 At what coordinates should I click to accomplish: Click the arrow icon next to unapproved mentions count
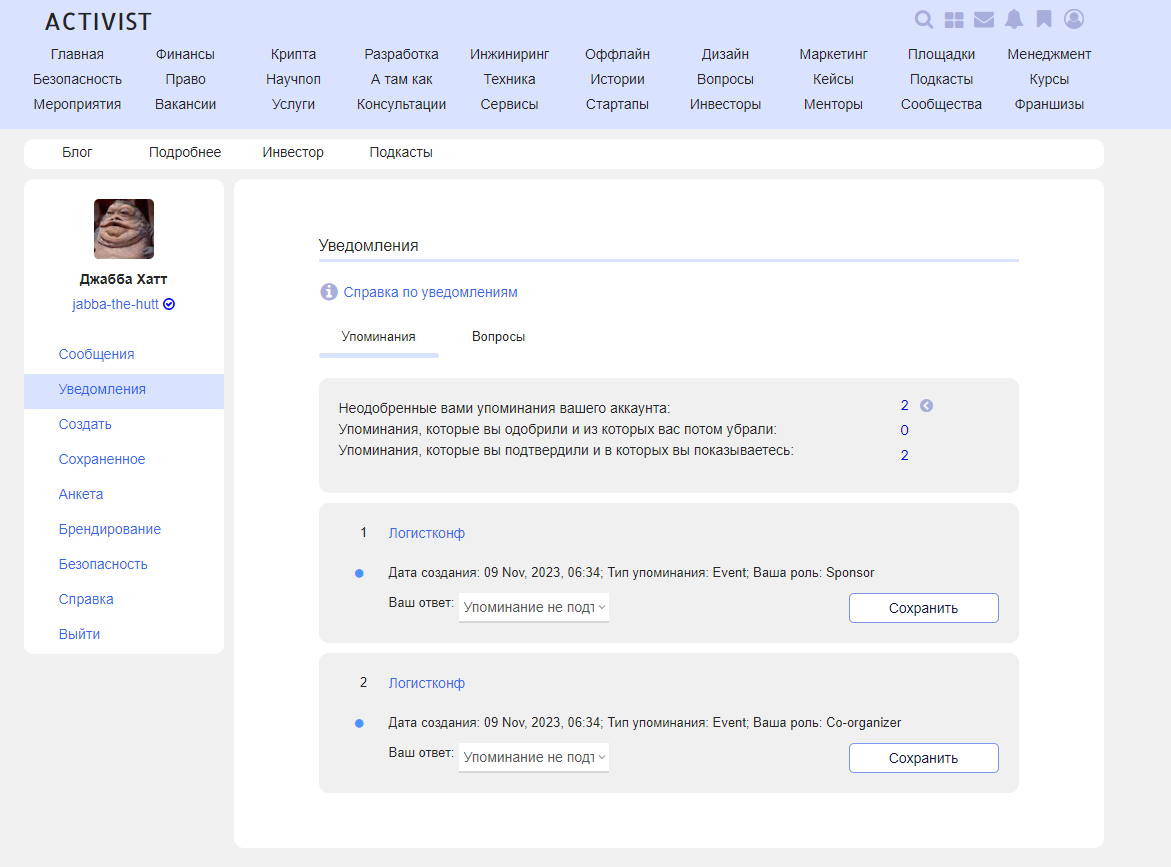click(x=926, y=406)
